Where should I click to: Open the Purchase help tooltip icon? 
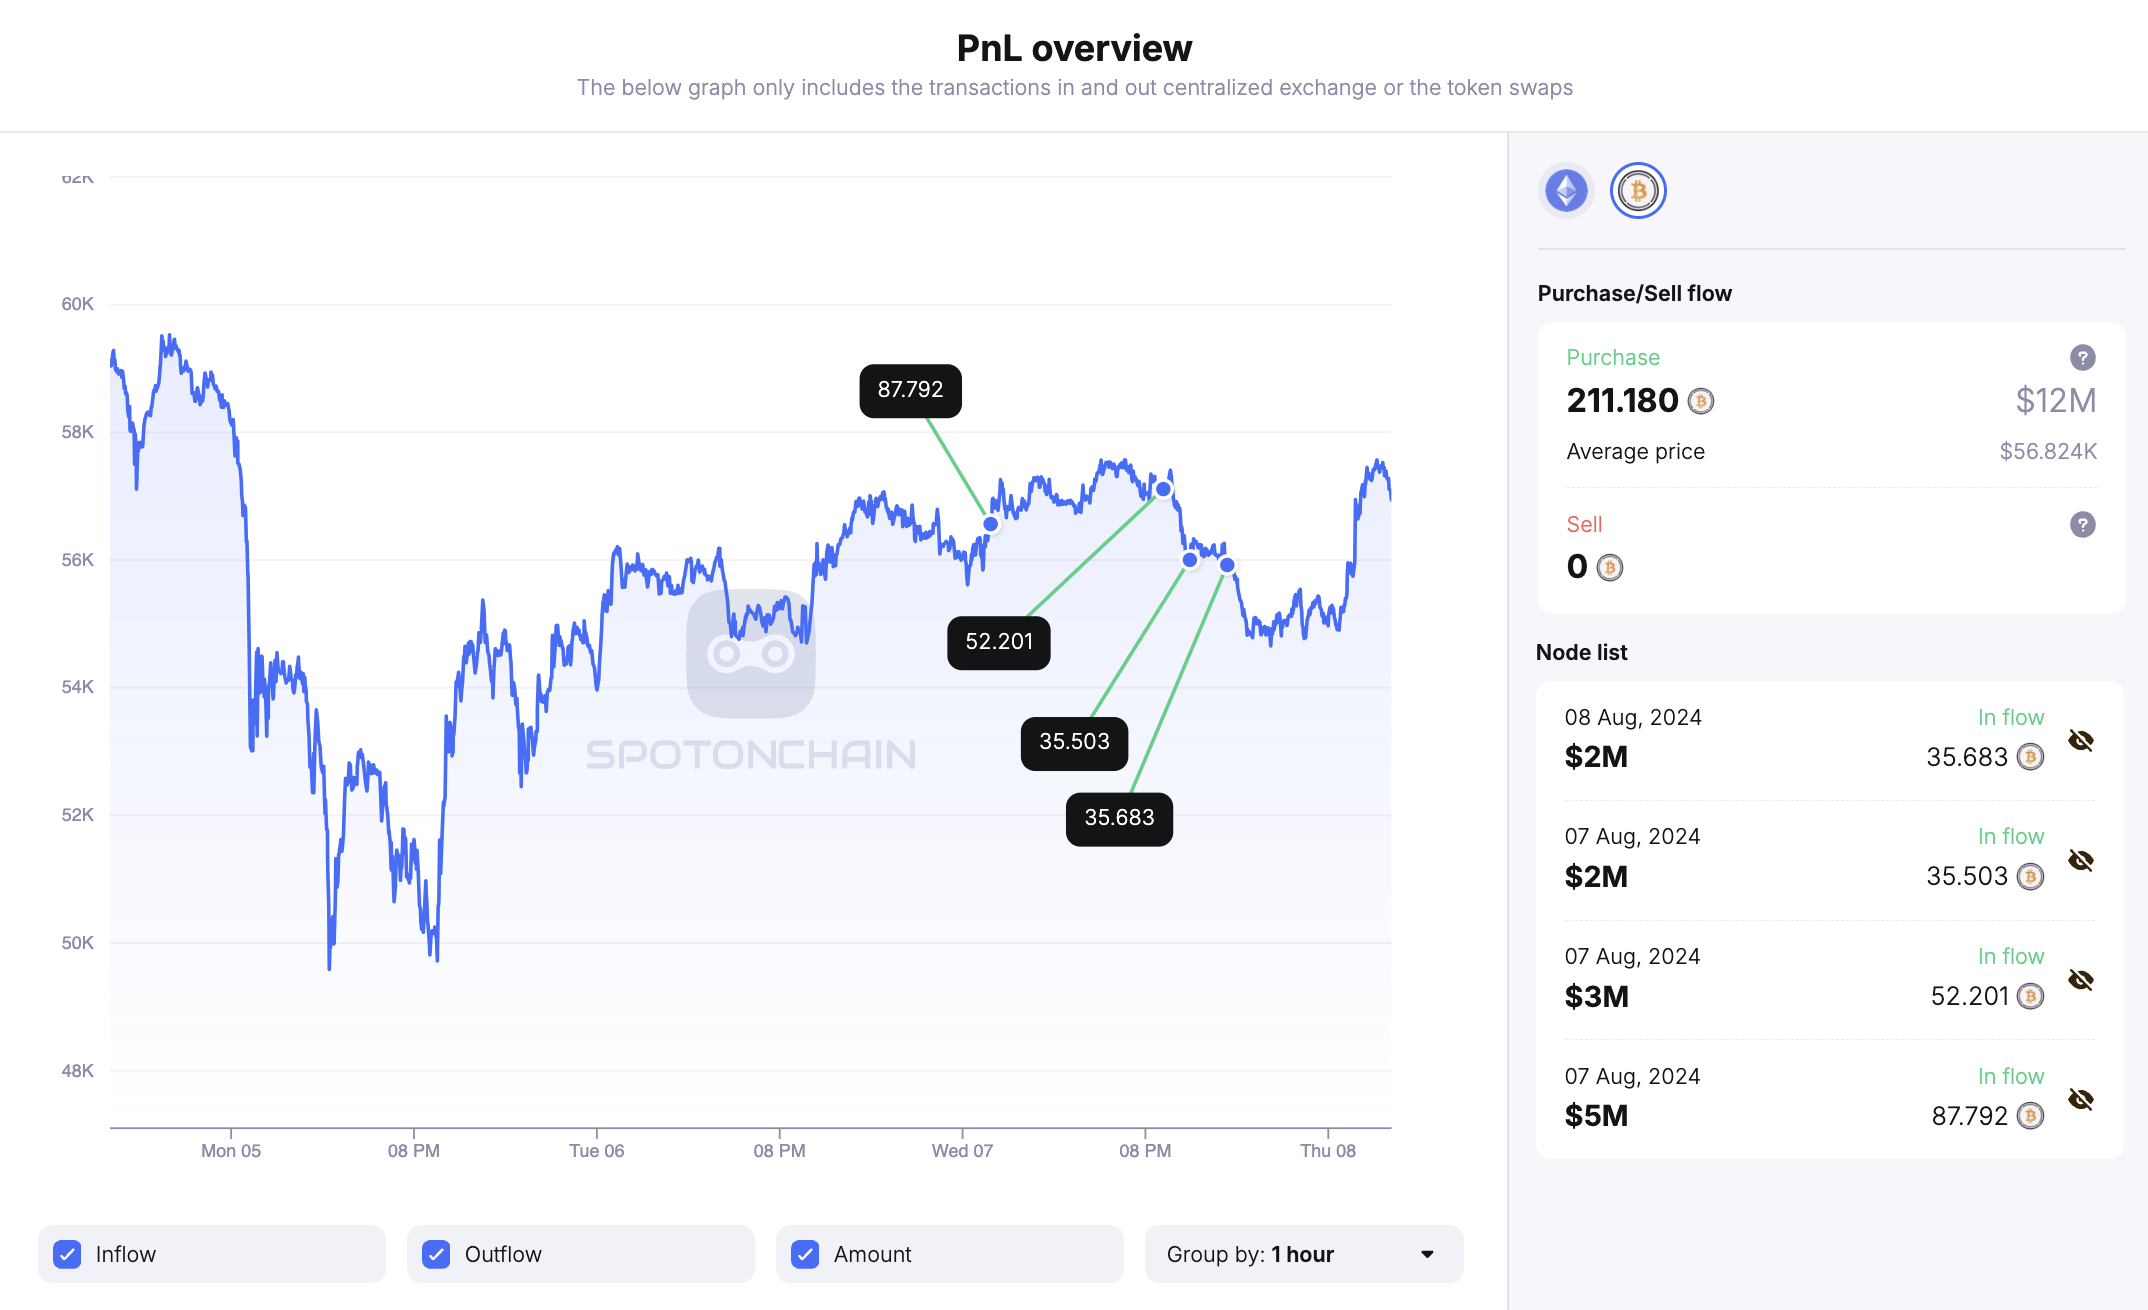click(x=2082, y=357)
